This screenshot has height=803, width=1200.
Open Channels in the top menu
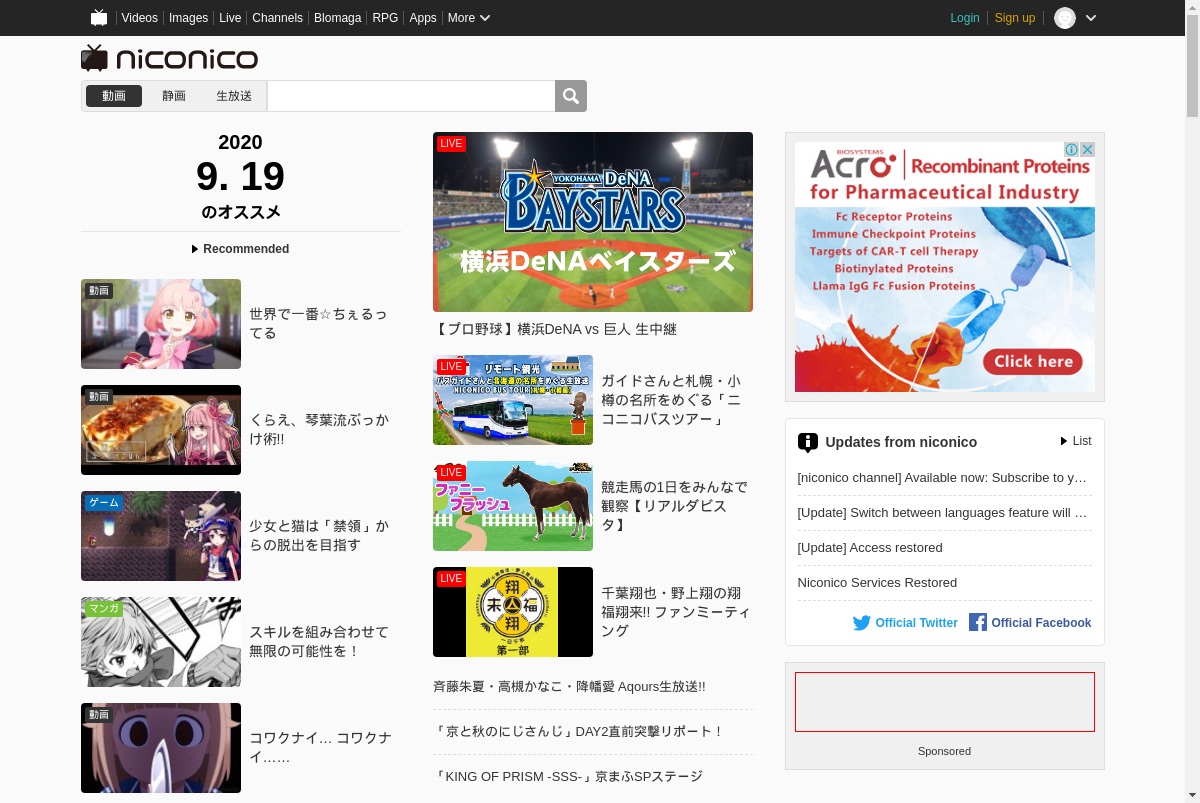[277, 18]
